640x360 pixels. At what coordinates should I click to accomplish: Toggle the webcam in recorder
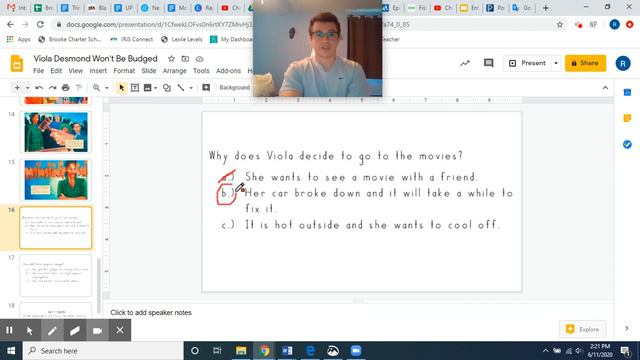point(97,330)
